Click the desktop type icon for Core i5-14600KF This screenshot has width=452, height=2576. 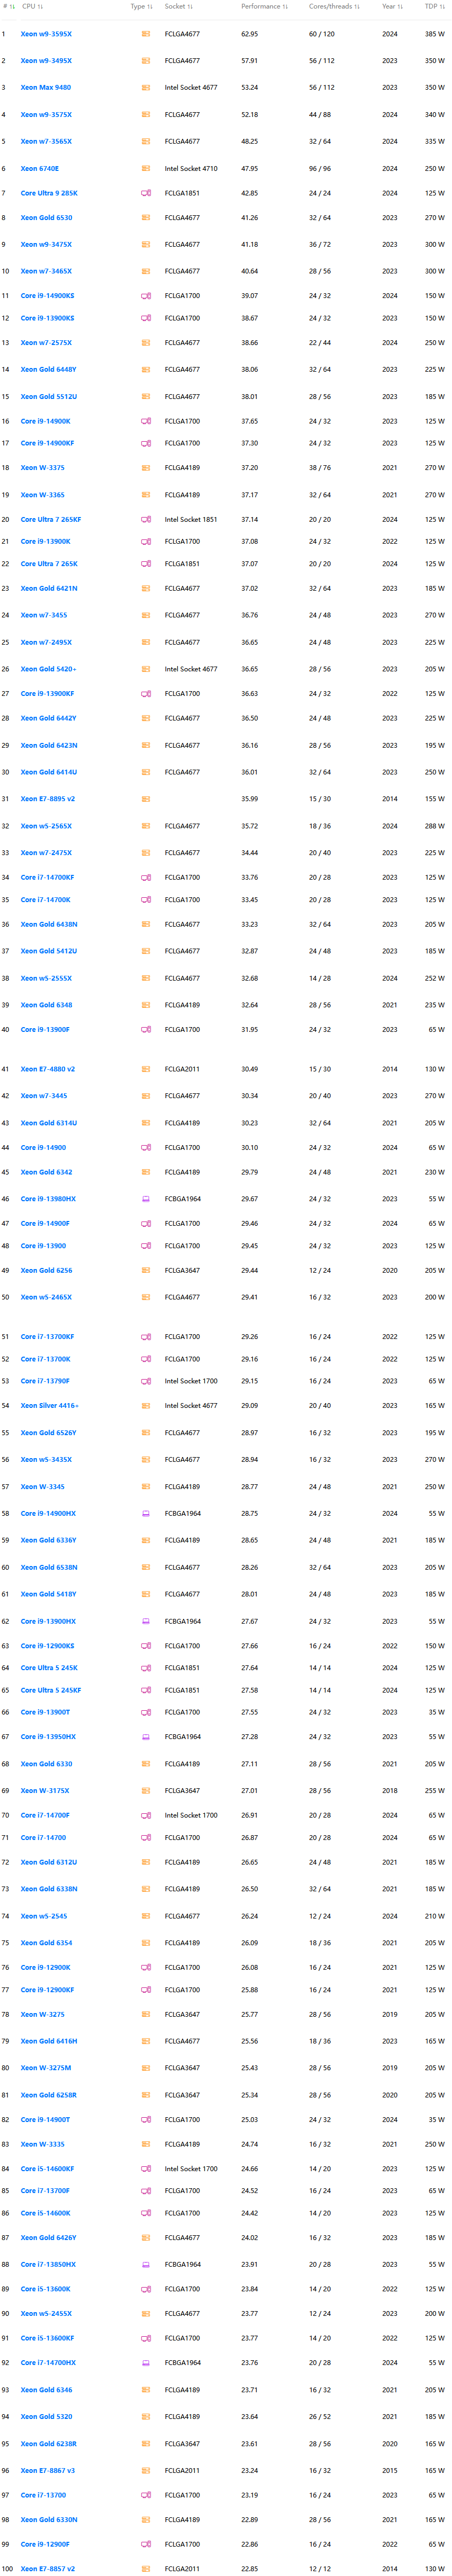click(x=146, y=2169)
